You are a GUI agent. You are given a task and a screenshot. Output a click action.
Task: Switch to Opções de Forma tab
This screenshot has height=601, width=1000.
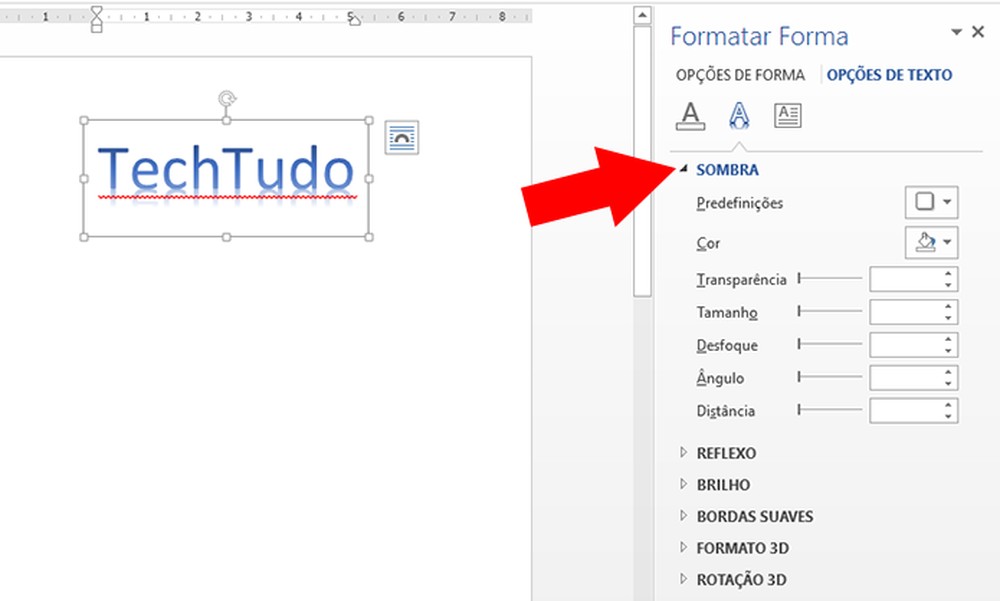(x=740, y=75)
